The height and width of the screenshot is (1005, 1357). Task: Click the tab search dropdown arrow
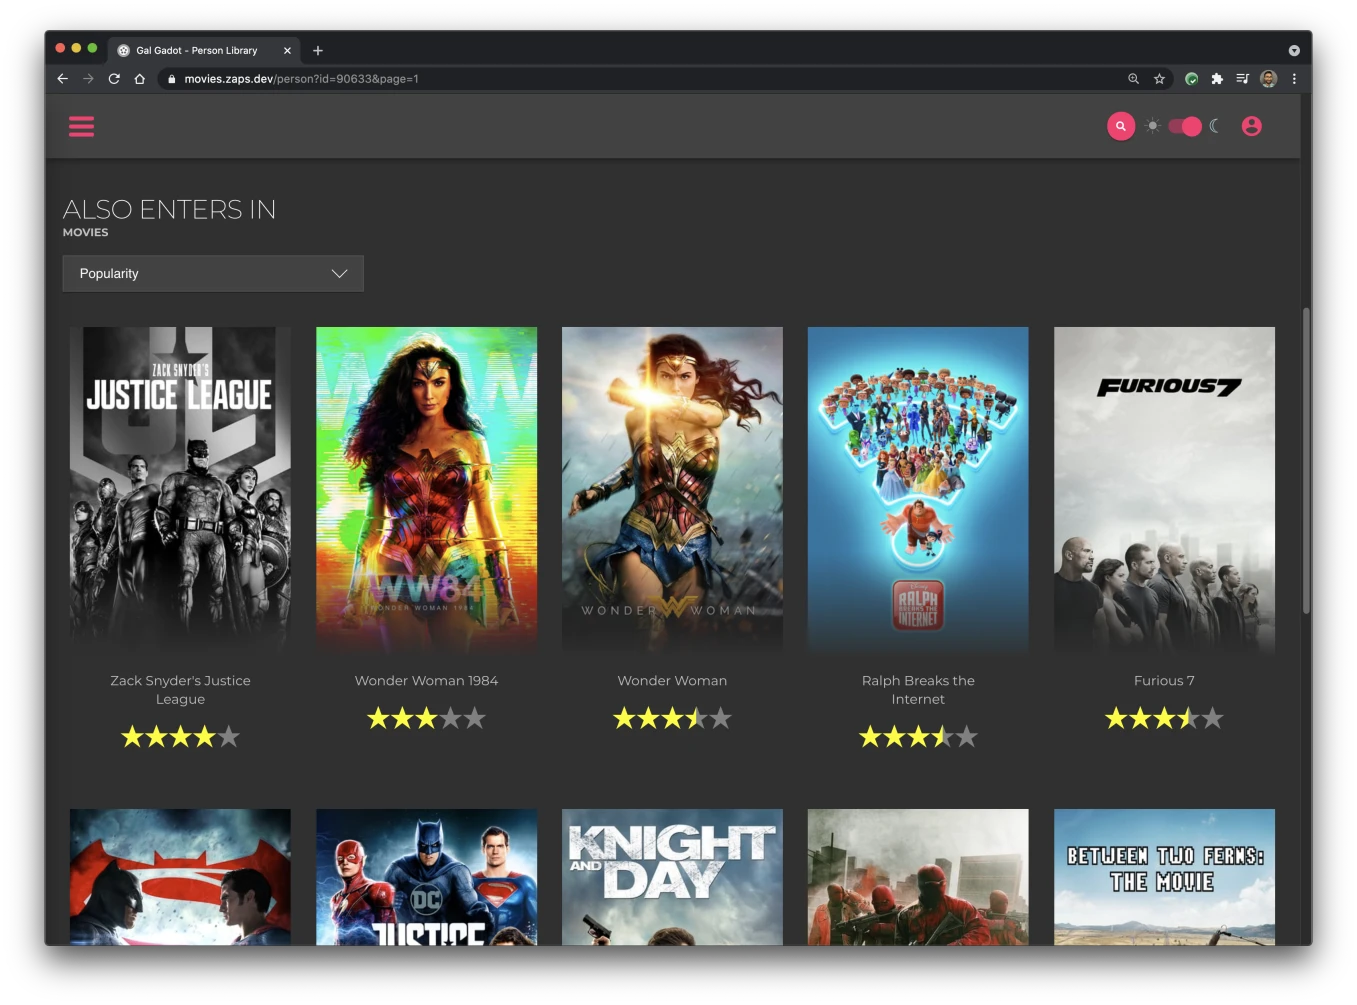(x=1294, y=50)
